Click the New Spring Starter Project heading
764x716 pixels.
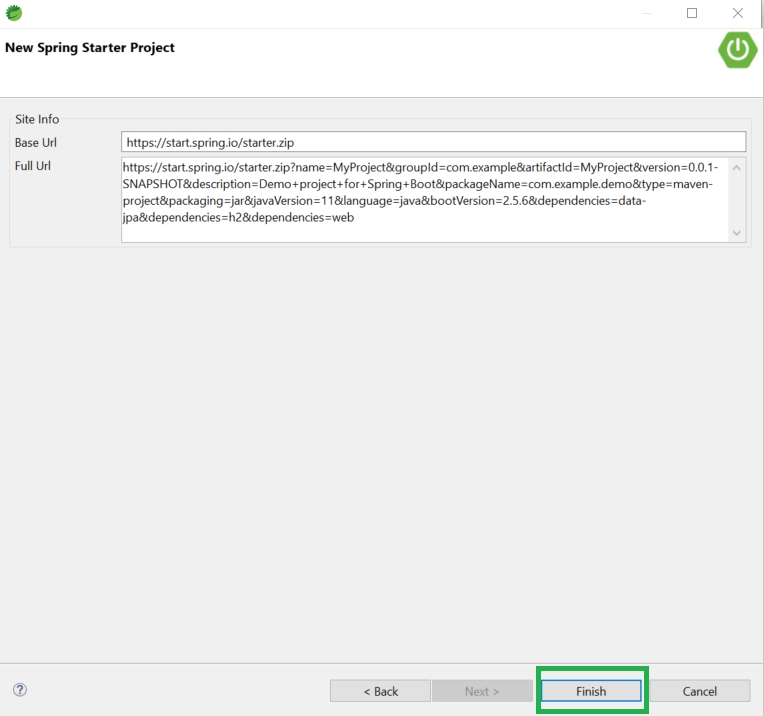90,48
